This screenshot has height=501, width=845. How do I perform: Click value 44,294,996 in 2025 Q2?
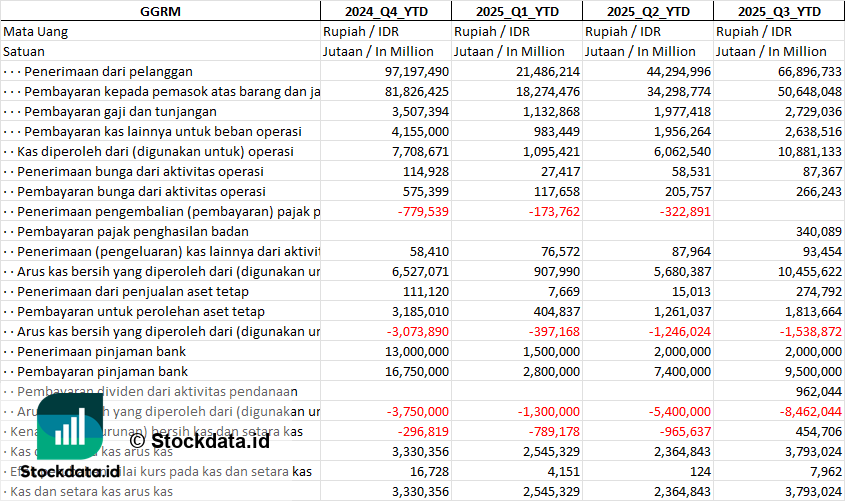pos(678,72)
